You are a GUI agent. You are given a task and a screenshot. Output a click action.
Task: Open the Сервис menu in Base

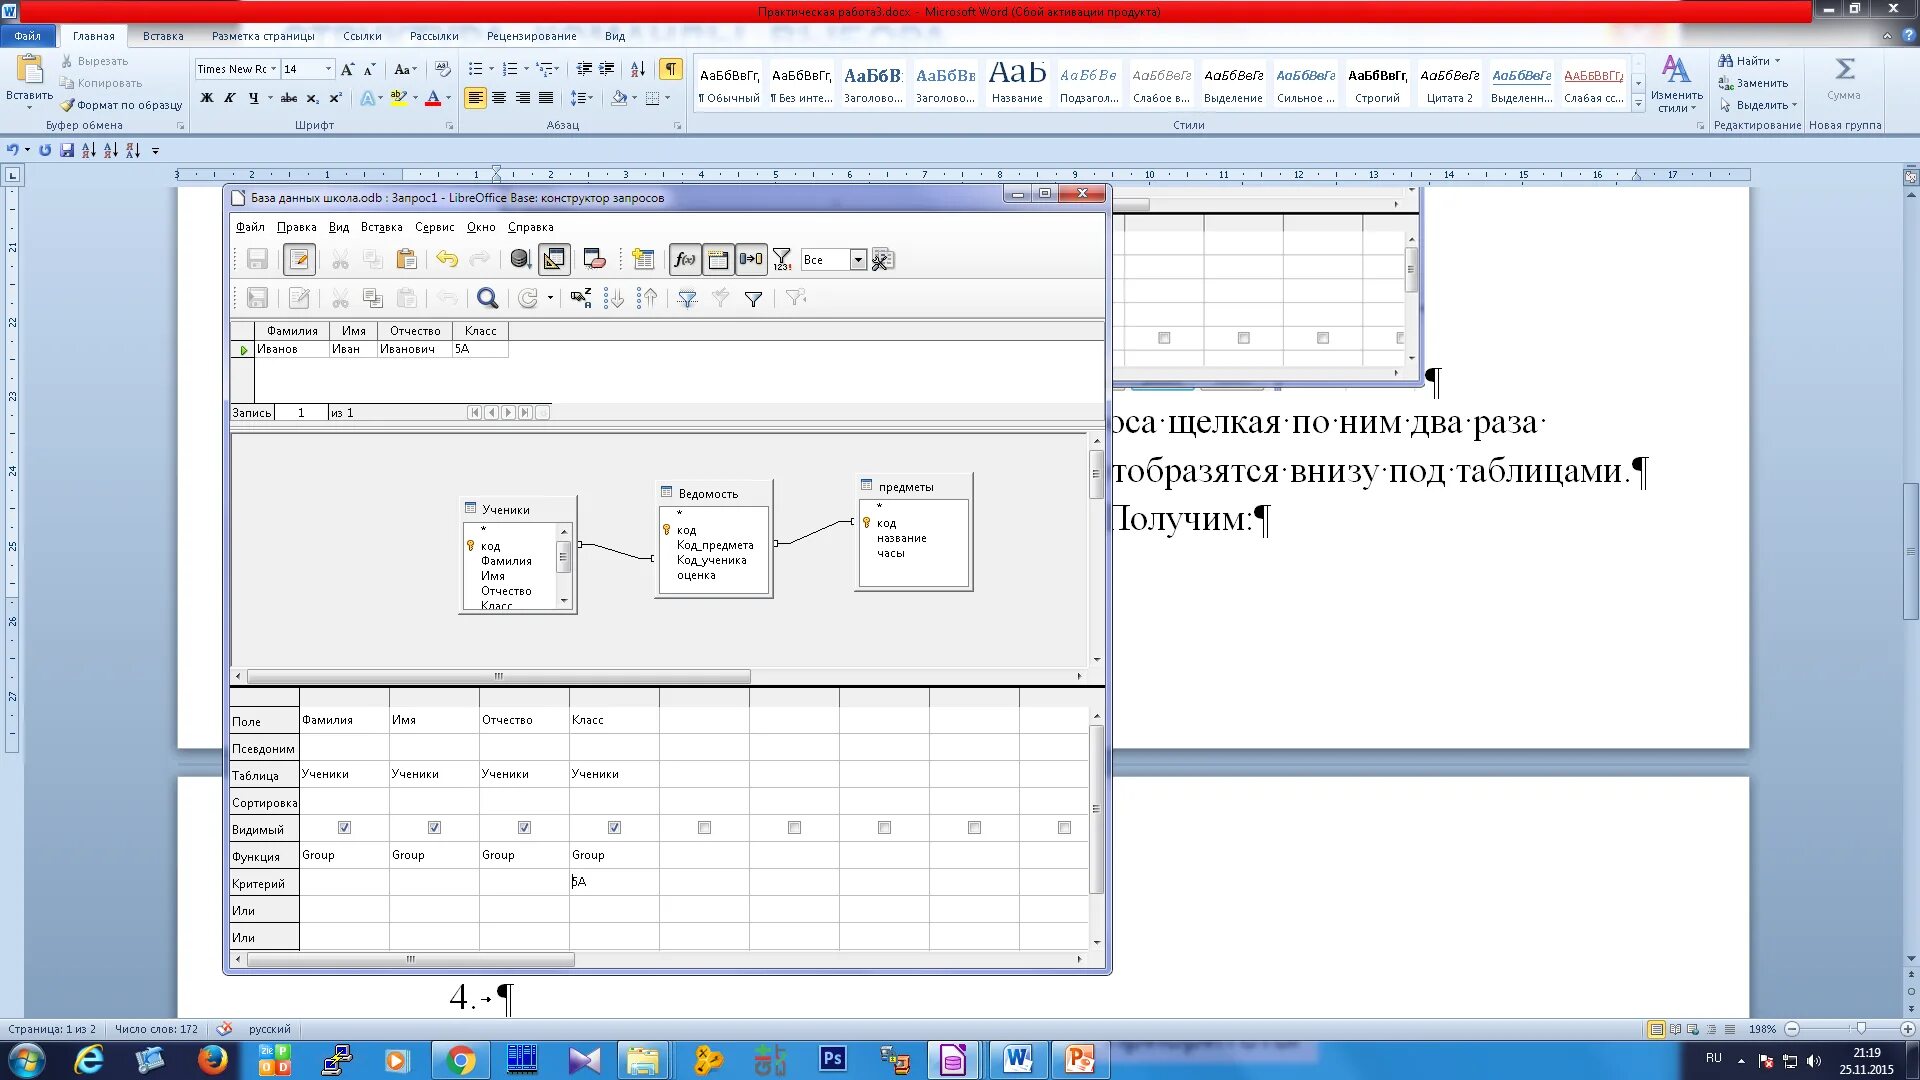click(x=434, y=227)
